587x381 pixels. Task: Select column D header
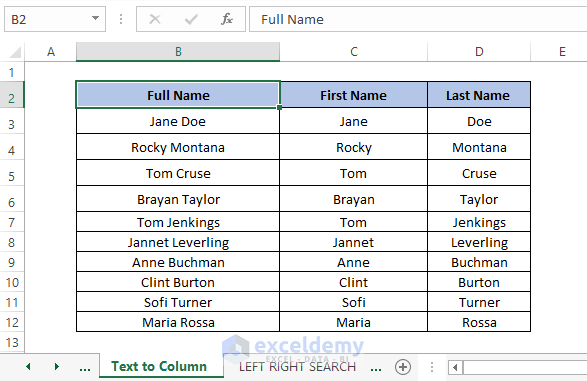point(479,52)
